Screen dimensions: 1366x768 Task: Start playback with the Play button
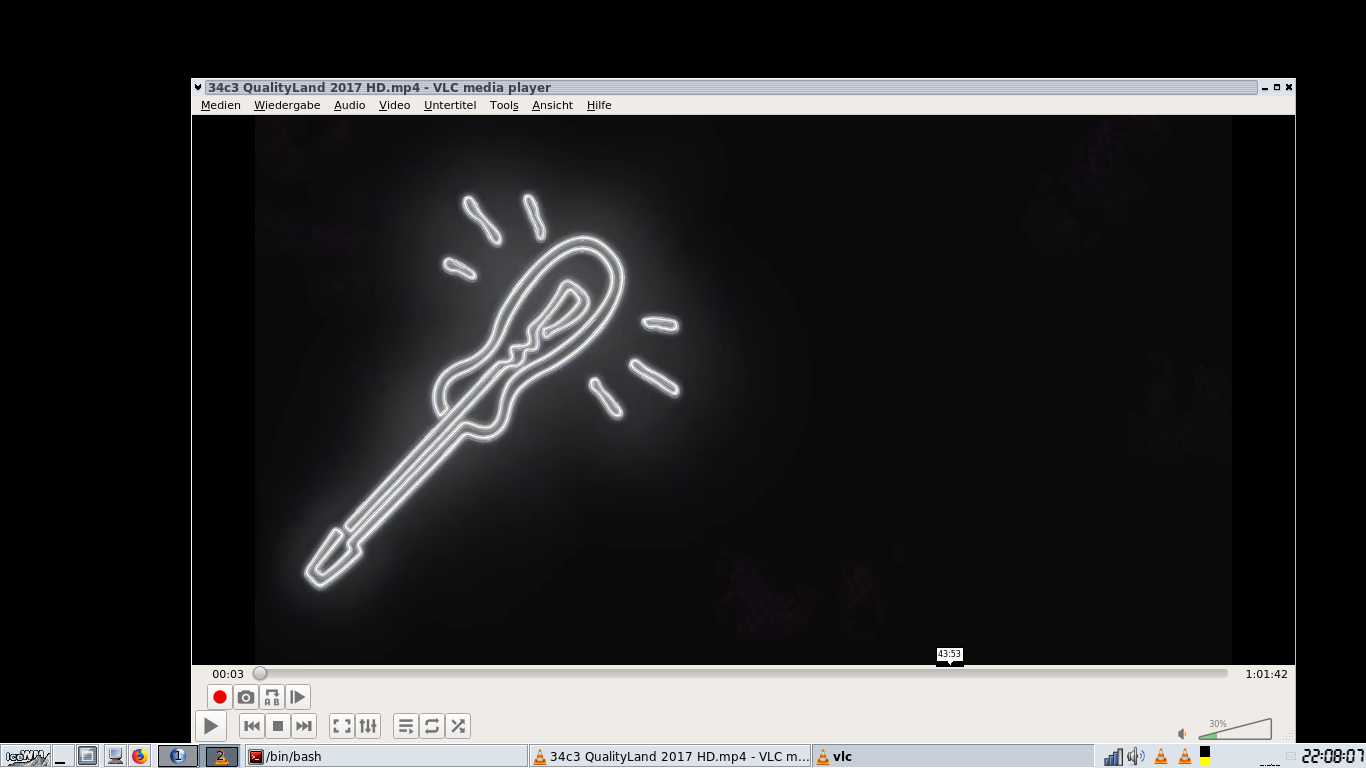point(210,726)
